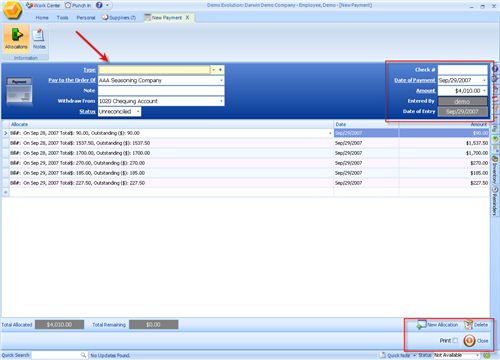The width and height of the screenshot is (500, 360).
Task: Open the Tools tab
Action: [x=62, y=18]
